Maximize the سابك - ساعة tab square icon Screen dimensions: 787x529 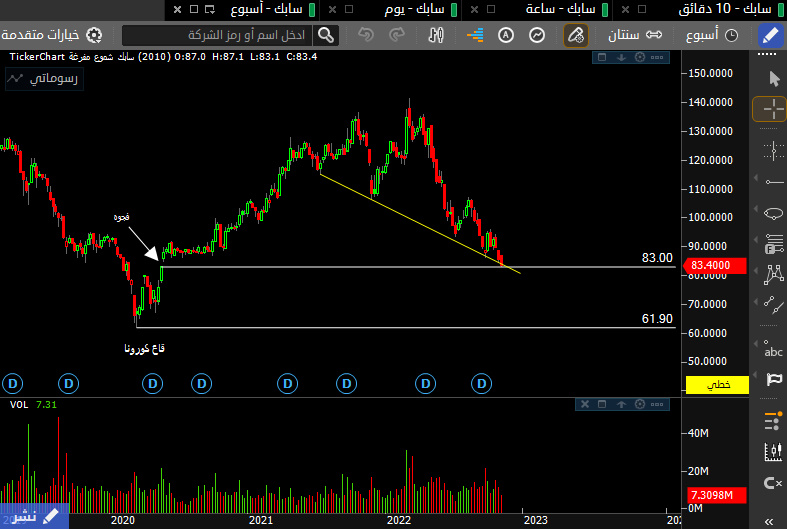click(x=491, y=10)
